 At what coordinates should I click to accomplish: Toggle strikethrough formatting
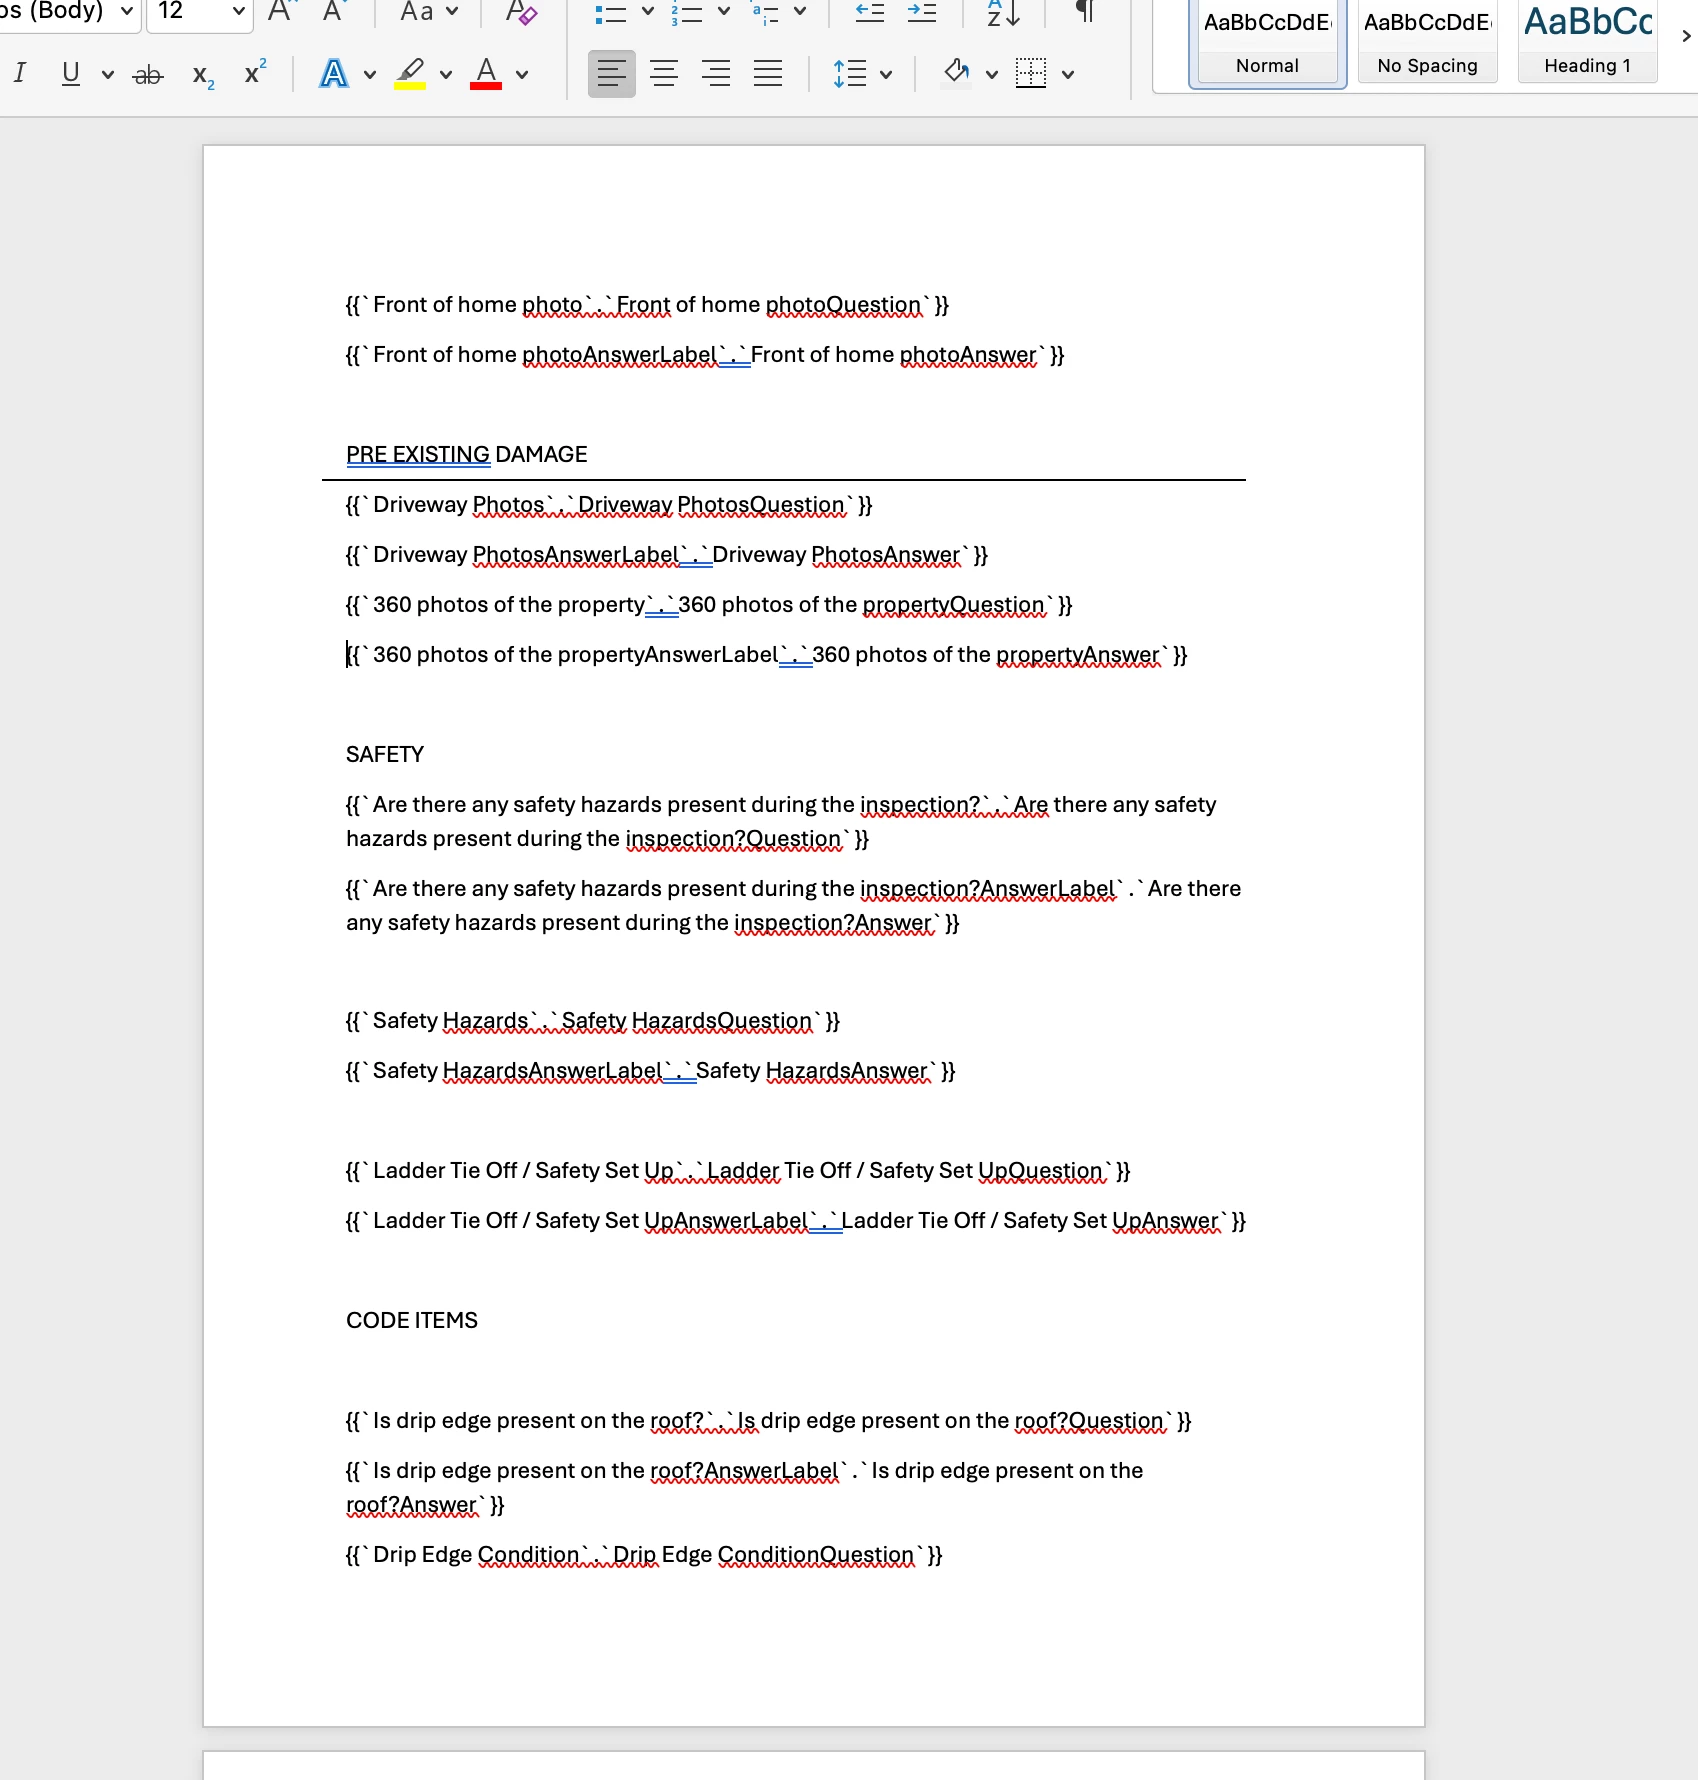click(148, 74)
